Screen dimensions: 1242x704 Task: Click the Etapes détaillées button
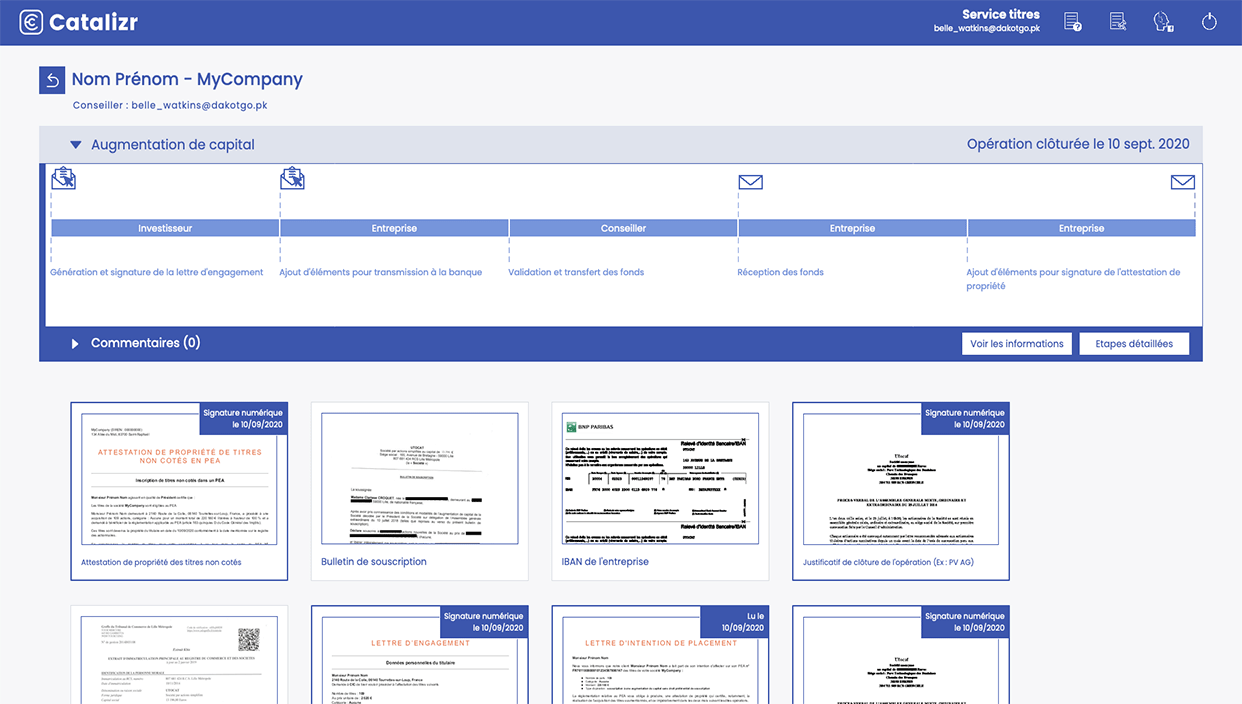point(1133,344)
